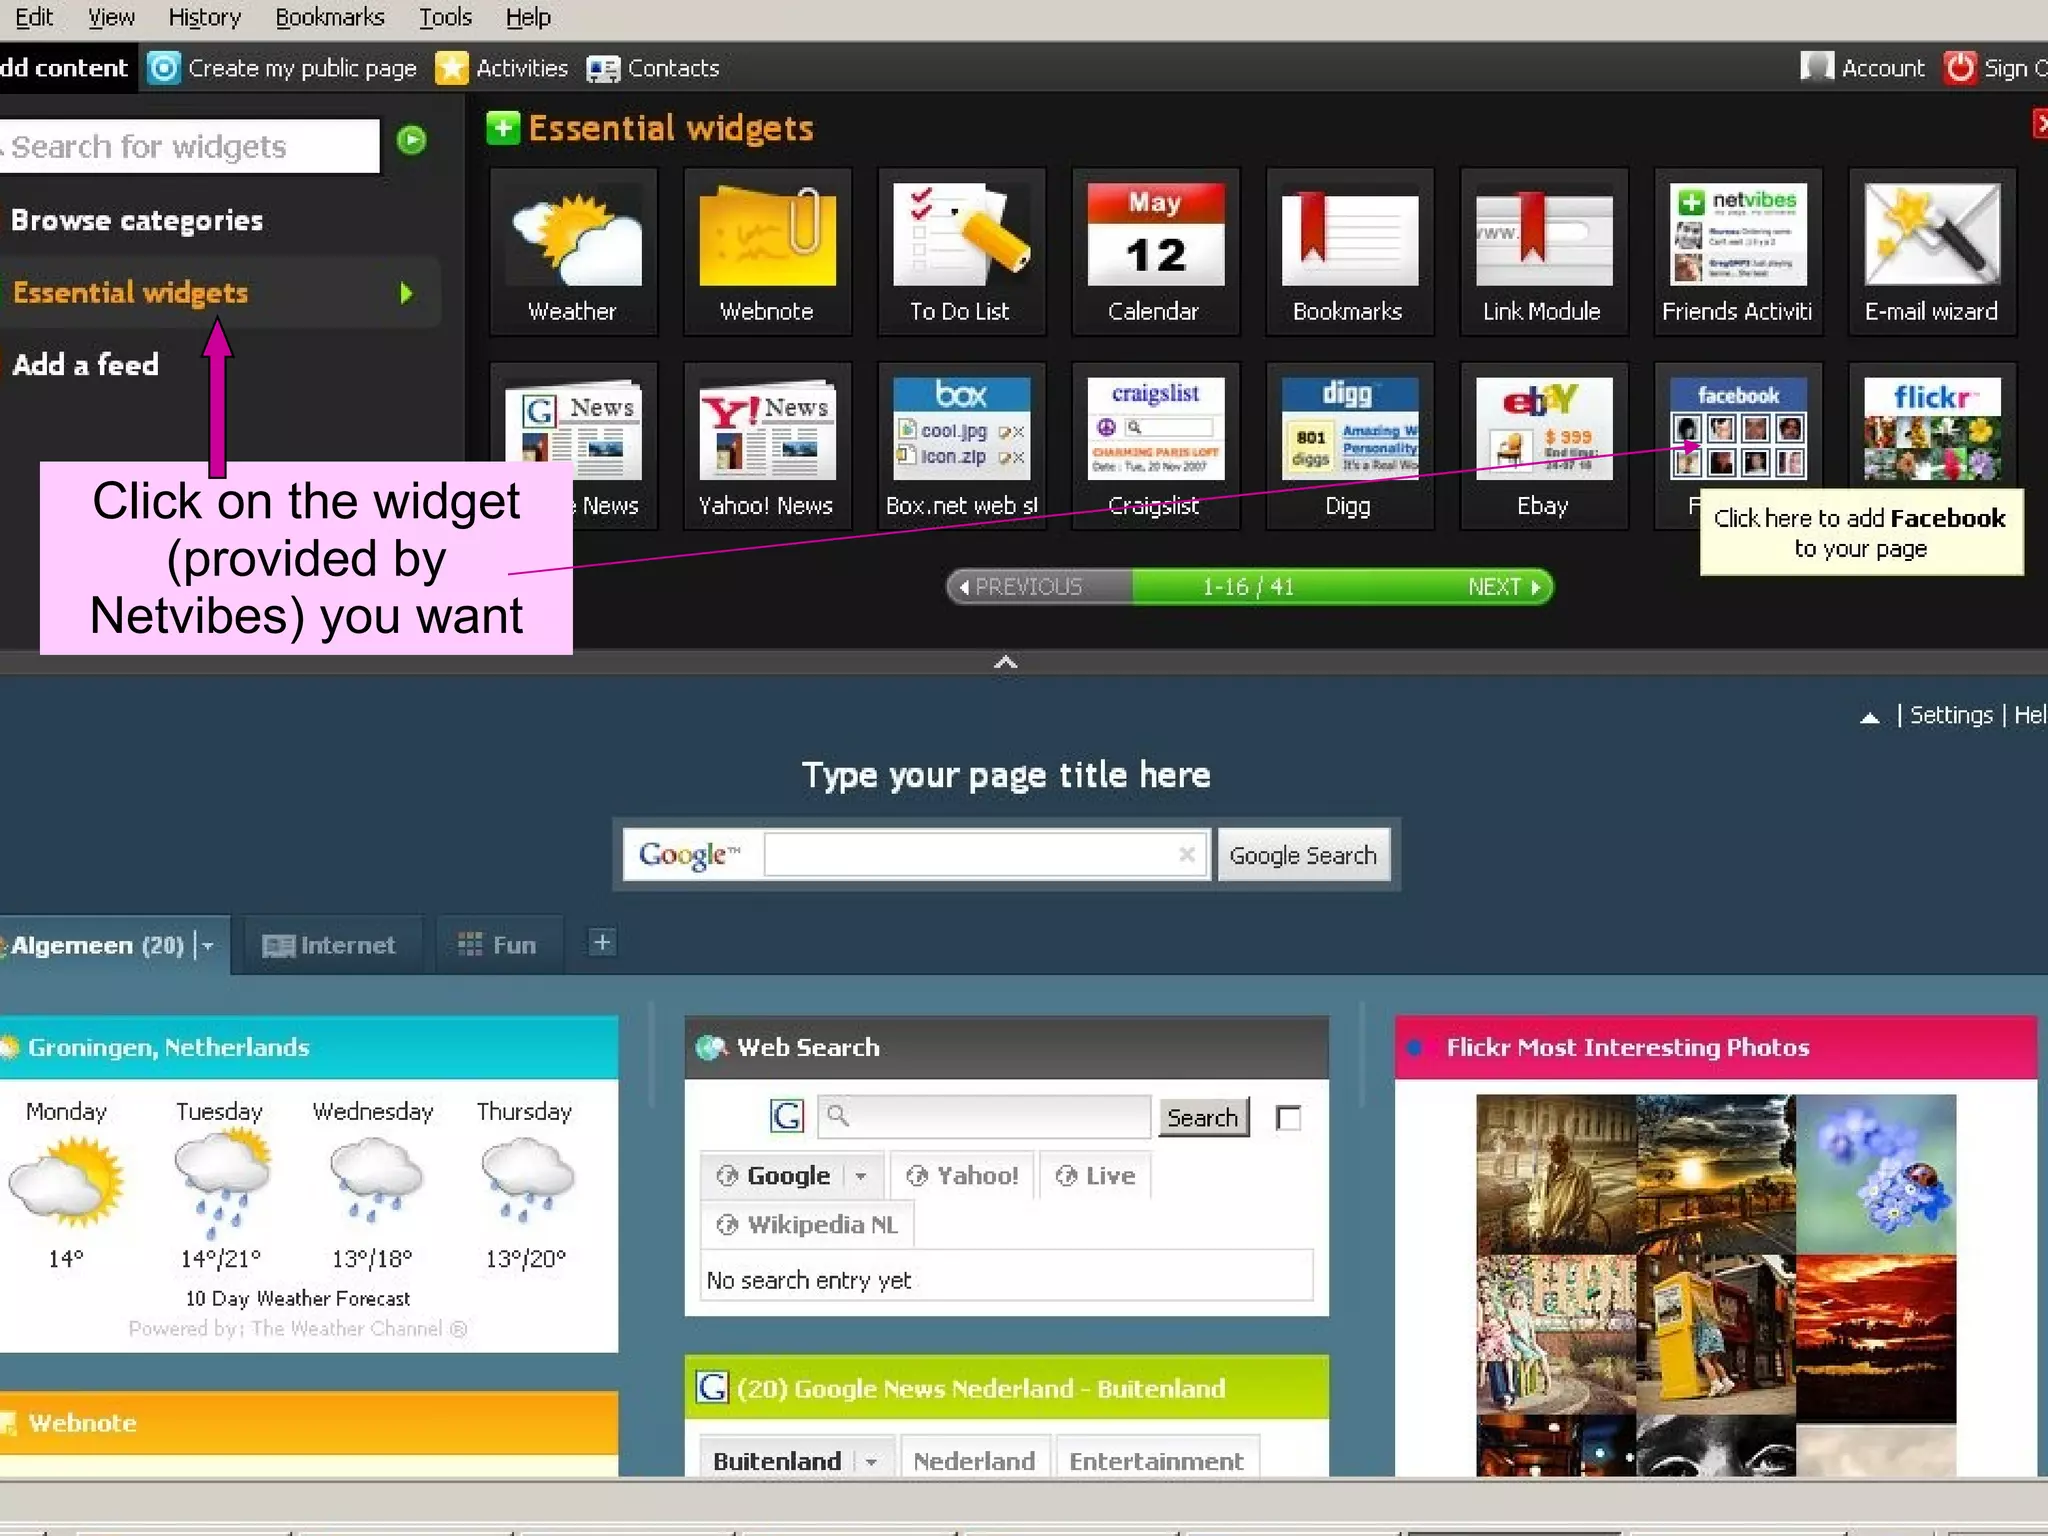2048x1536 pixels.
Task: Open the View menu
Action: click(x=111, y=17)
